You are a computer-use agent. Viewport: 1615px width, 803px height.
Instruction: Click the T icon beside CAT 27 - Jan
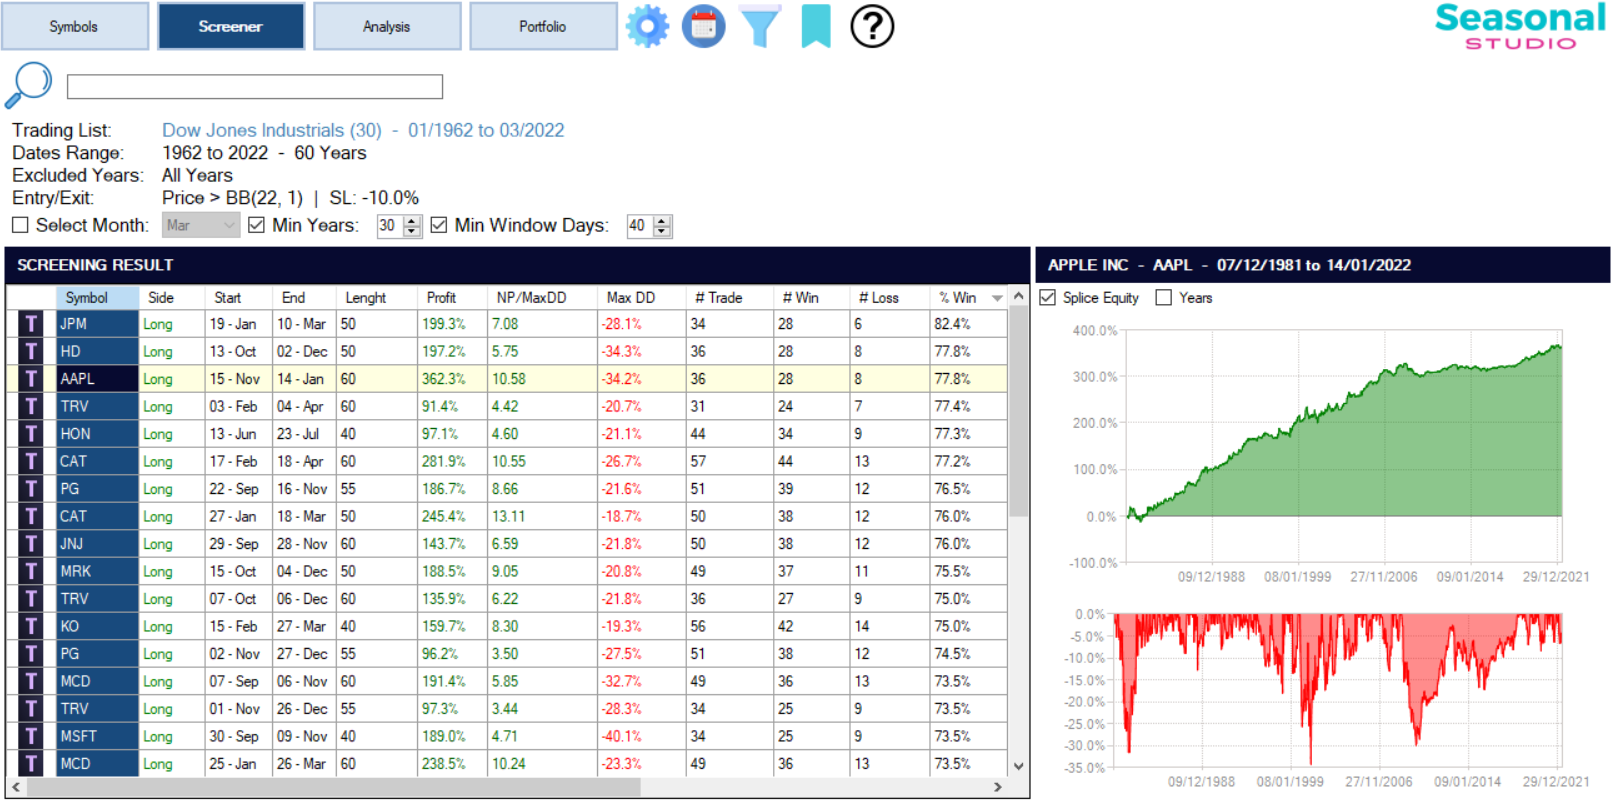(x=31, y=516)
